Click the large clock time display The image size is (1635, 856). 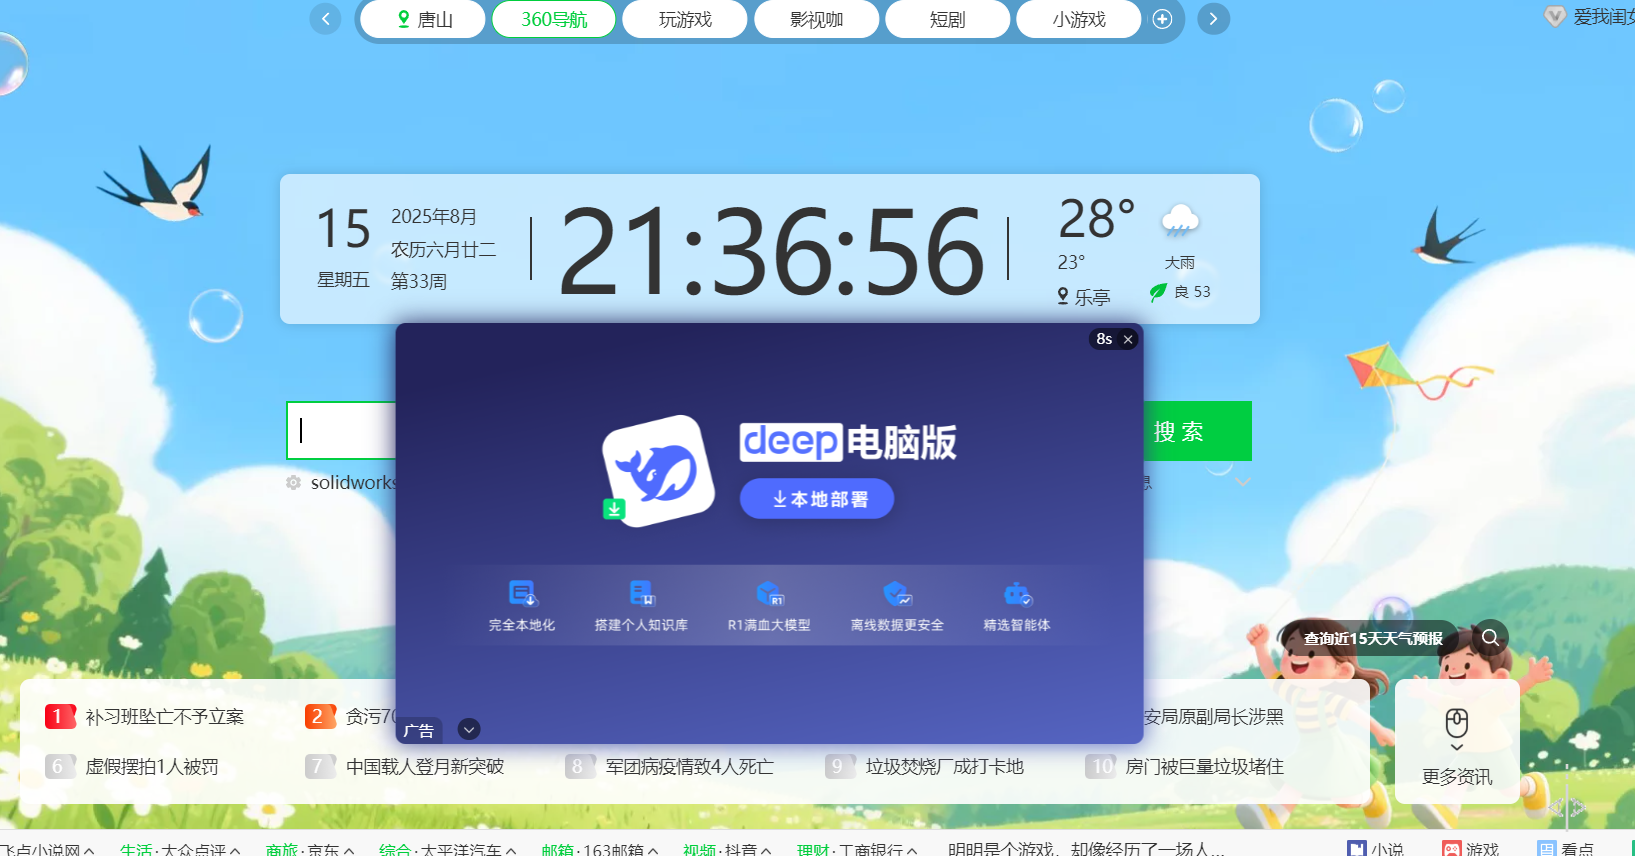point(772,251)
